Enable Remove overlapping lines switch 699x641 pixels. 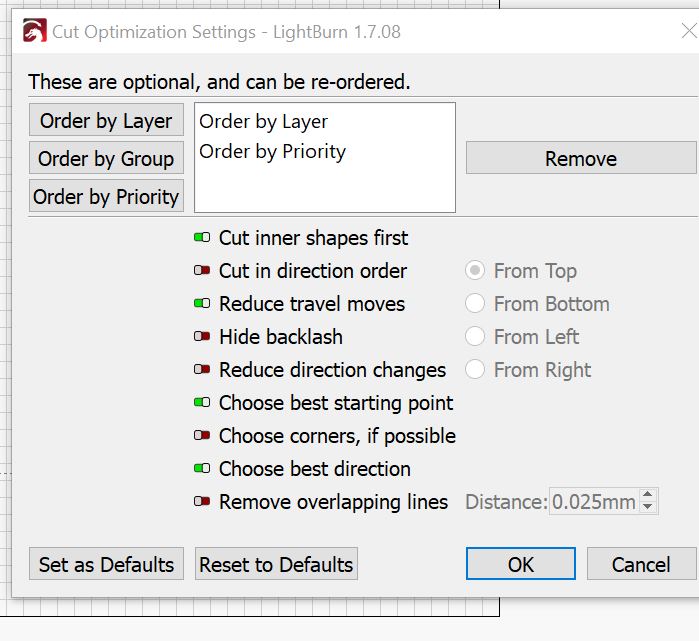click(202, 501)
